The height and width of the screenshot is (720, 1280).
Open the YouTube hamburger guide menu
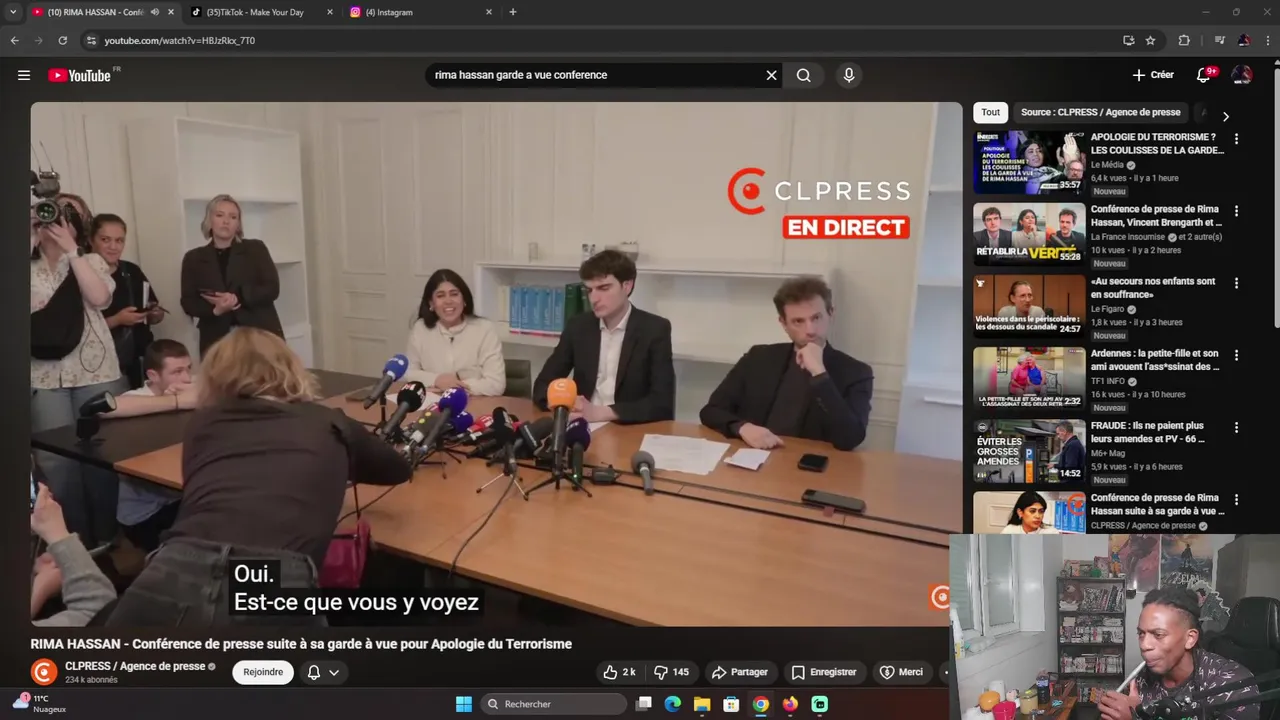coord(24,75)
